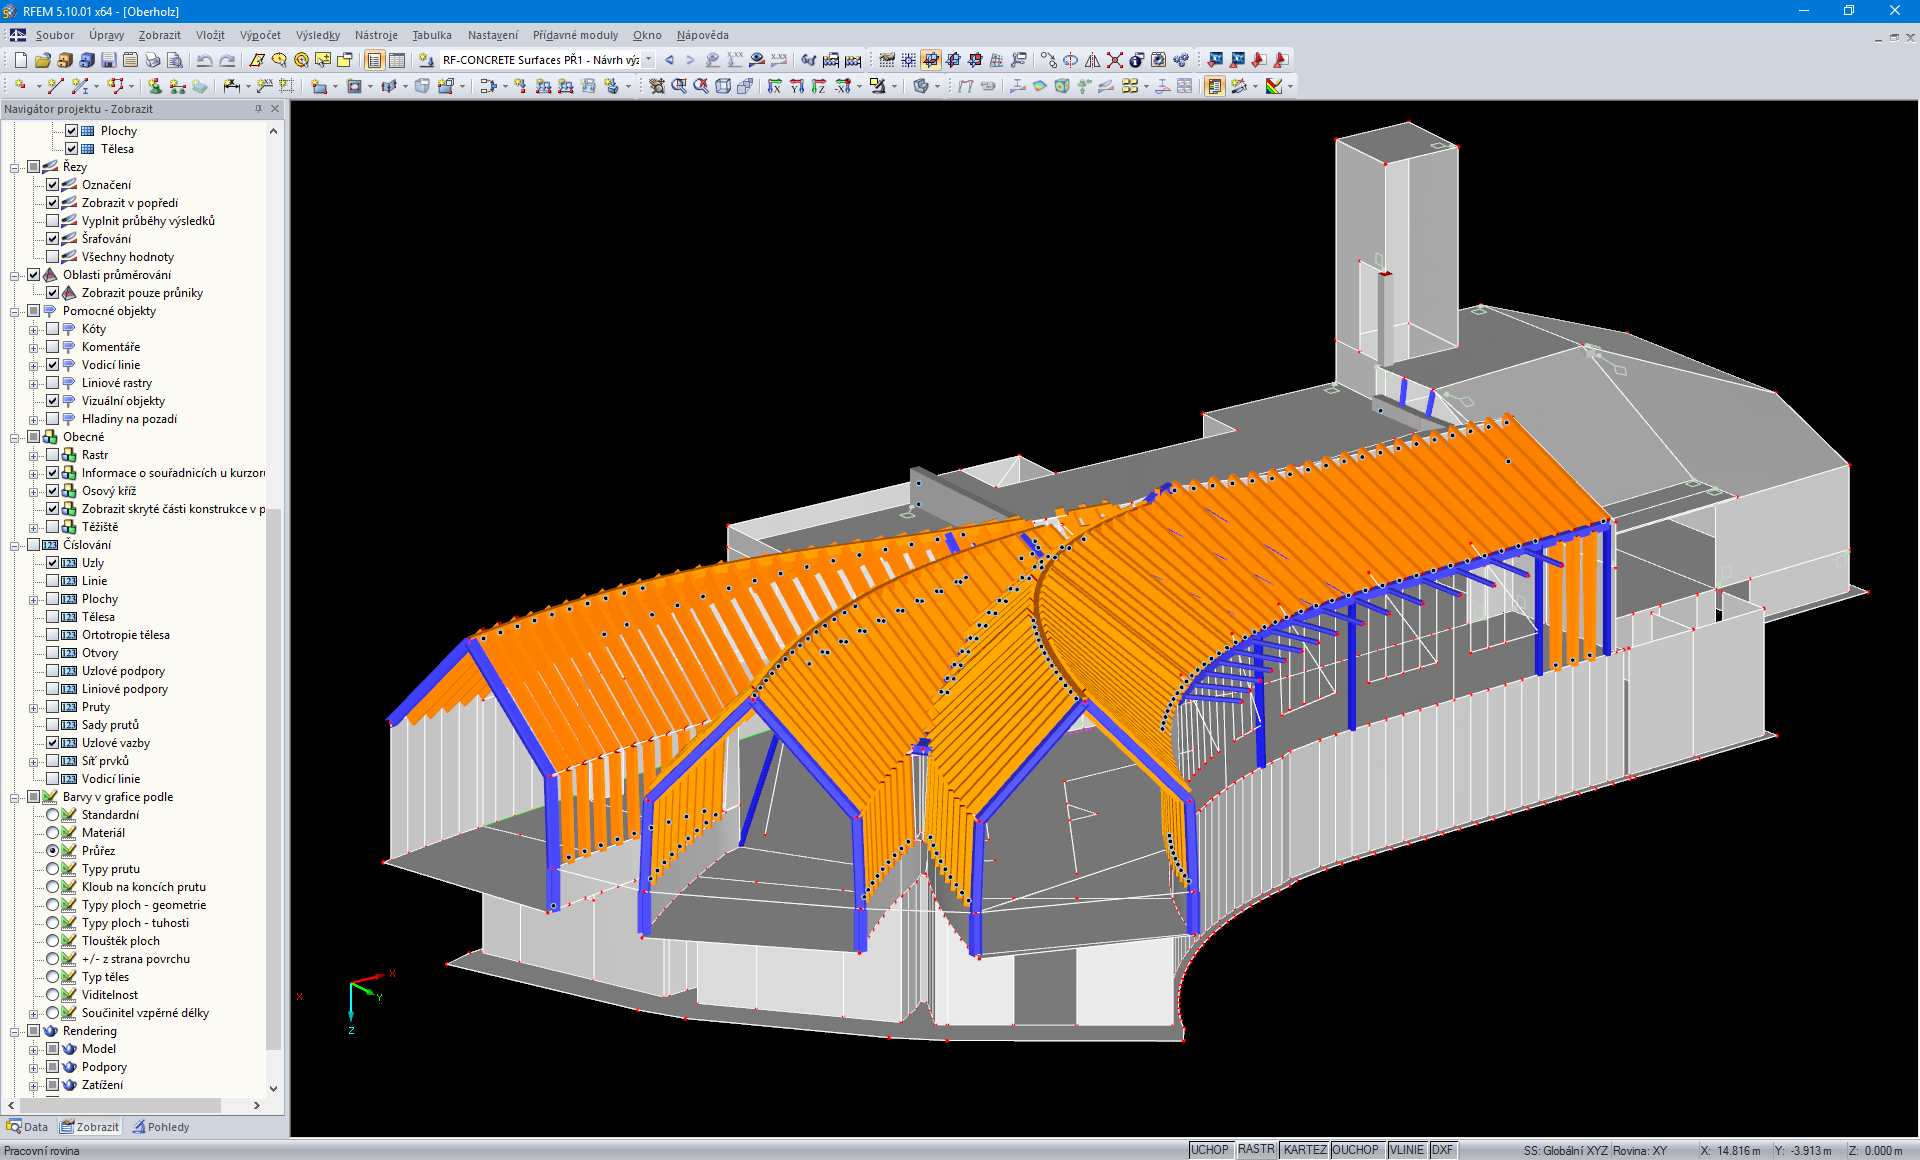Open a new project file
Viewport: 1920px width, 1160px height.
[20, 60]
